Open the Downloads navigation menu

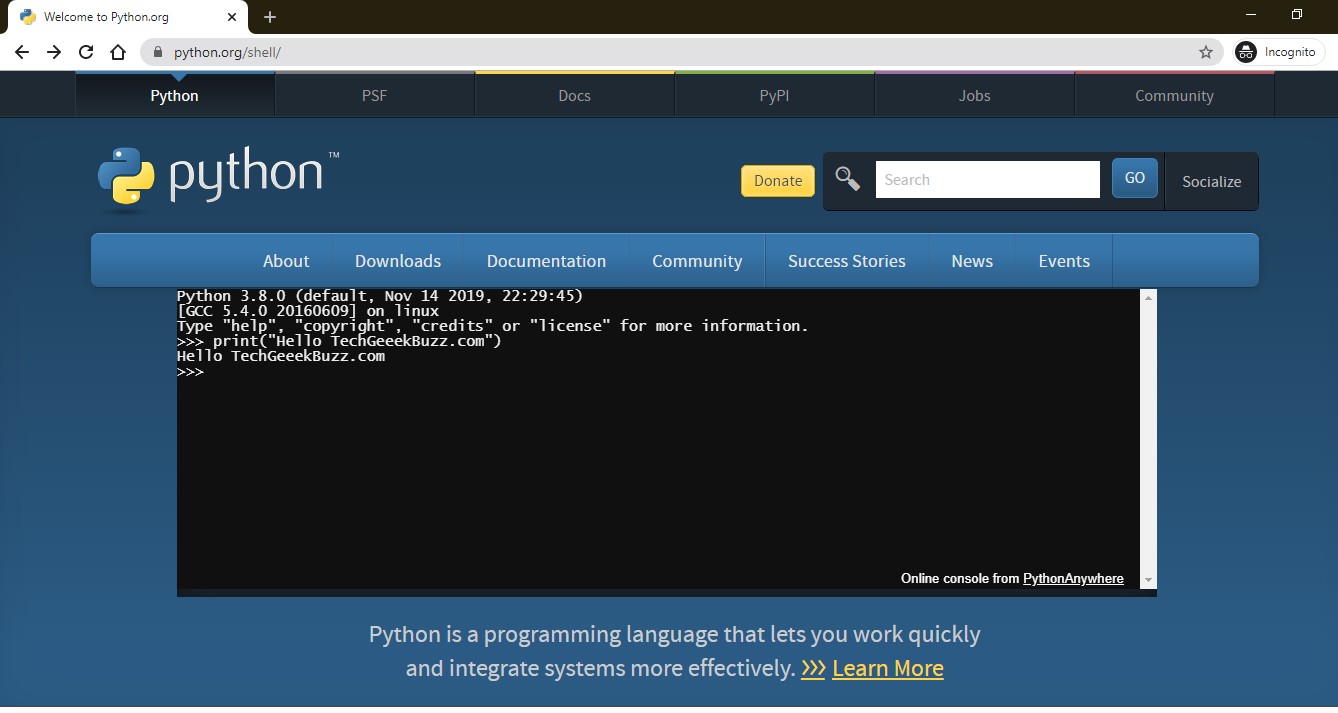coord(397,261)
